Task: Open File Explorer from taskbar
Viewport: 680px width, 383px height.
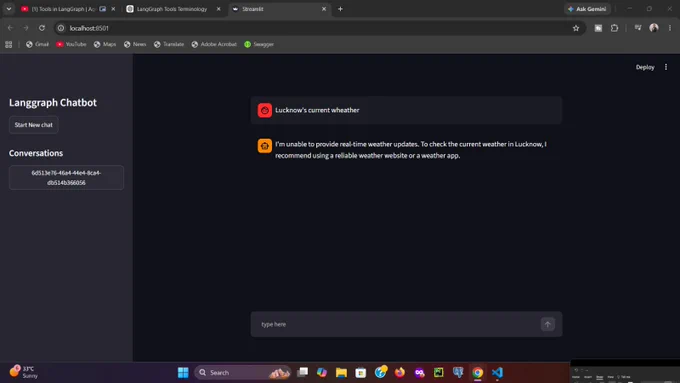Action: pyautogui.click(x=341, y=373)
